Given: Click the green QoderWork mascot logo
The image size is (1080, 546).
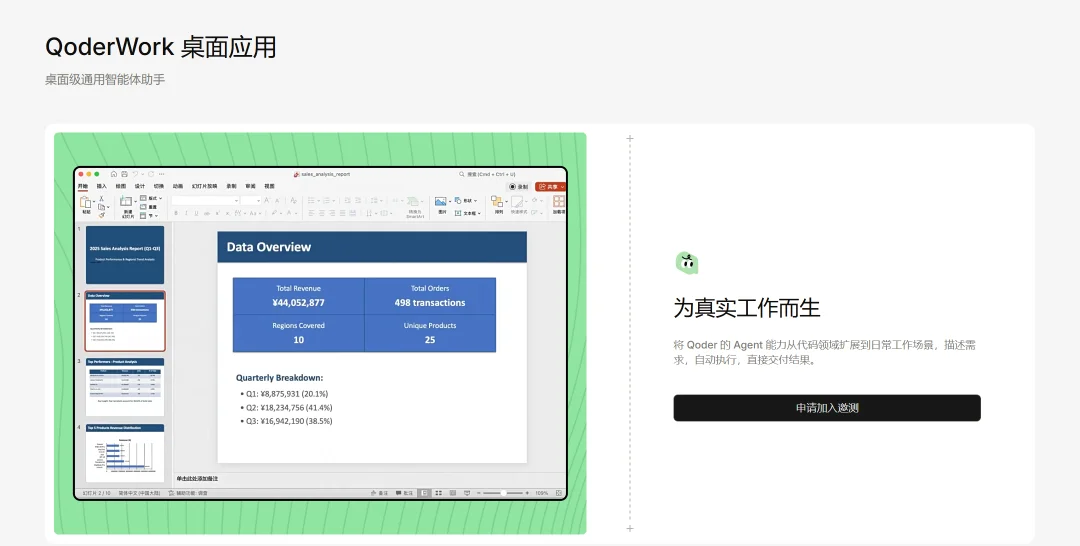Looking at the screenshot, I should pos(687,262).
